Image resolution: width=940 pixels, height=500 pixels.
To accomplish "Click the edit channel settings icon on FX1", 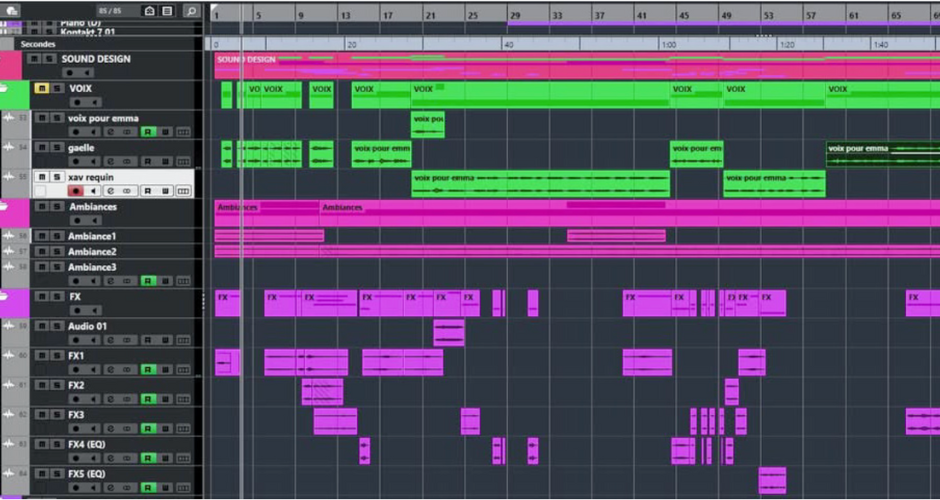I will (x=111, y=370).
